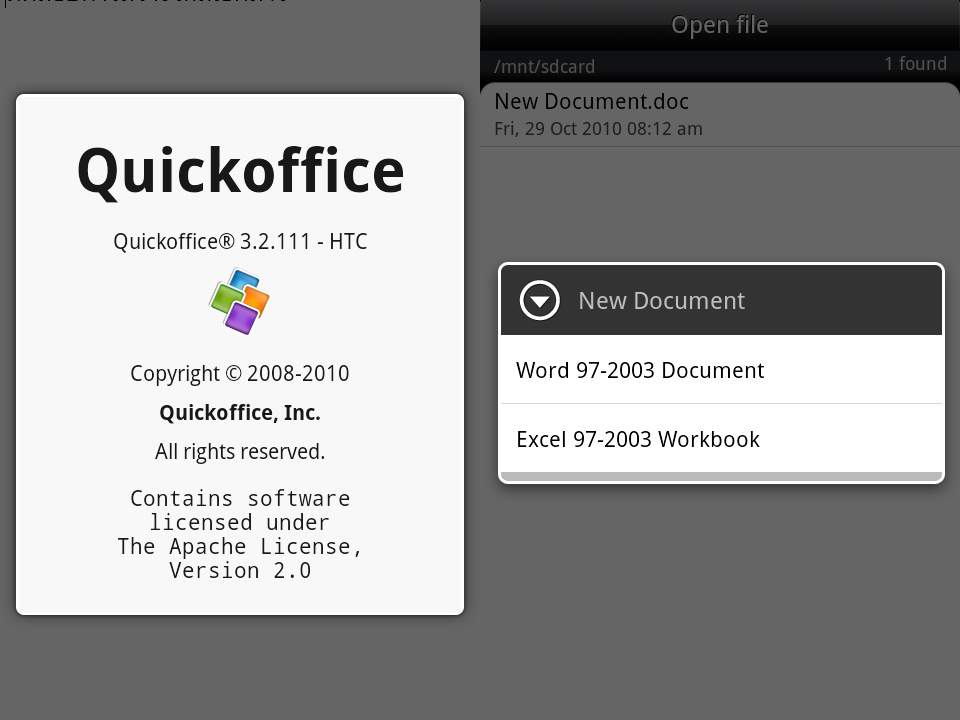Click the empty file list area below the dialog
This screenshot has height=720, width=960.
coord(720,600)
